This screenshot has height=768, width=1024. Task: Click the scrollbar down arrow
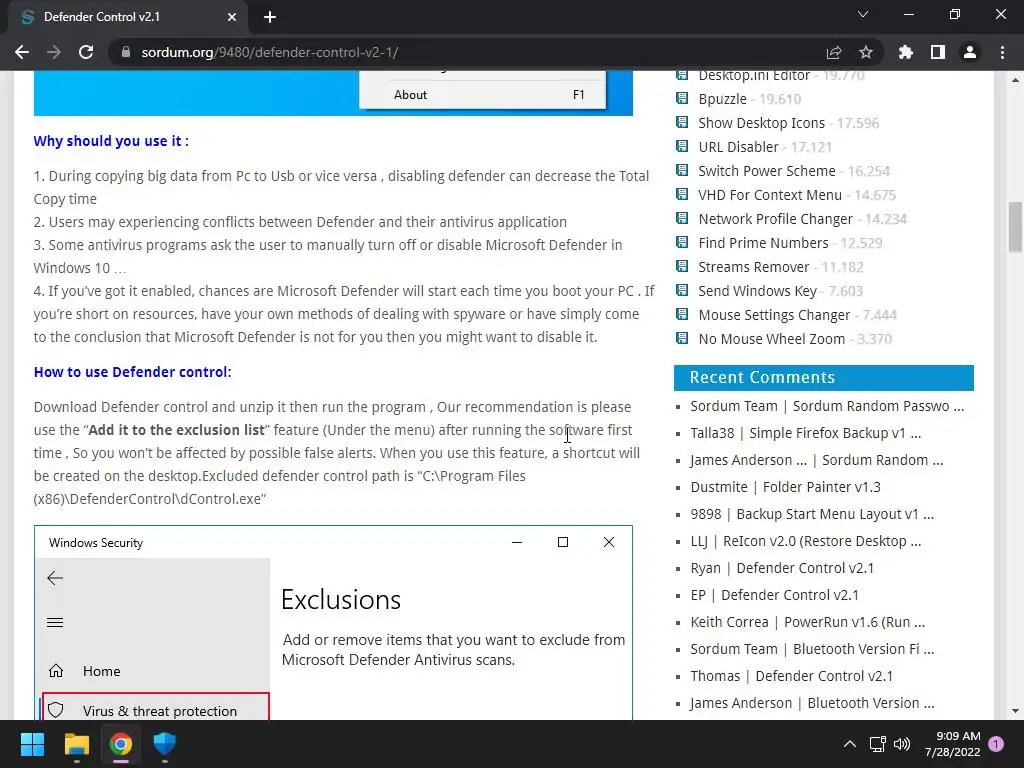1015,711
